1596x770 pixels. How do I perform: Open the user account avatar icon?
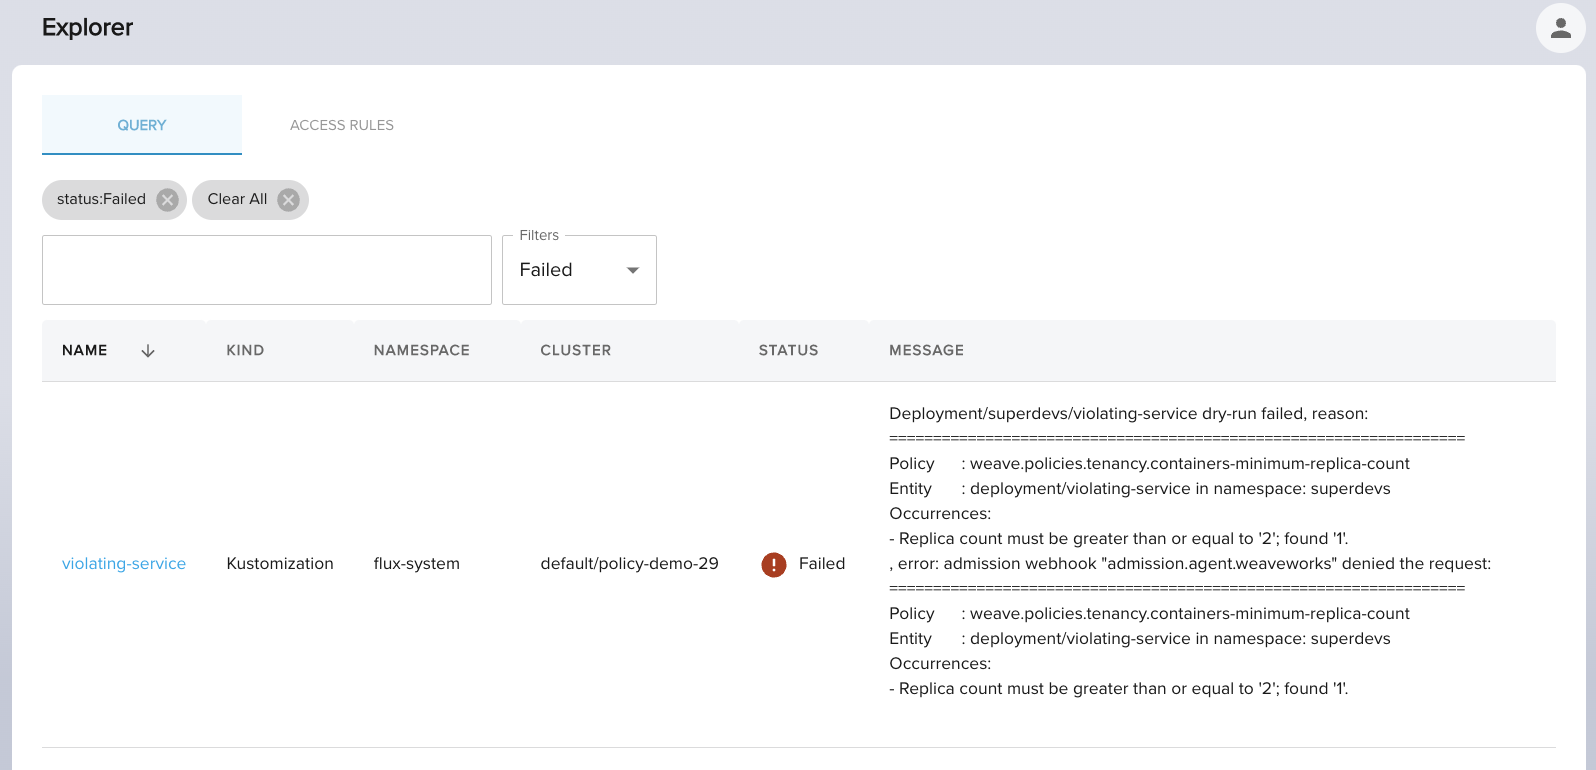[x=1560, y=28]
